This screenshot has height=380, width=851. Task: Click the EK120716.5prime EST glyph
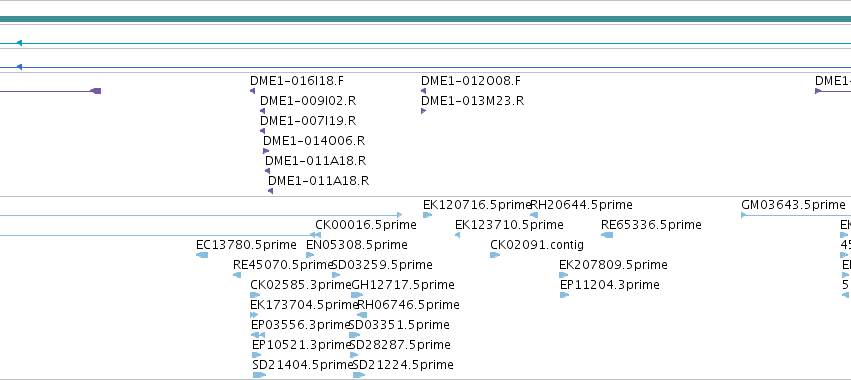point(428,215)
